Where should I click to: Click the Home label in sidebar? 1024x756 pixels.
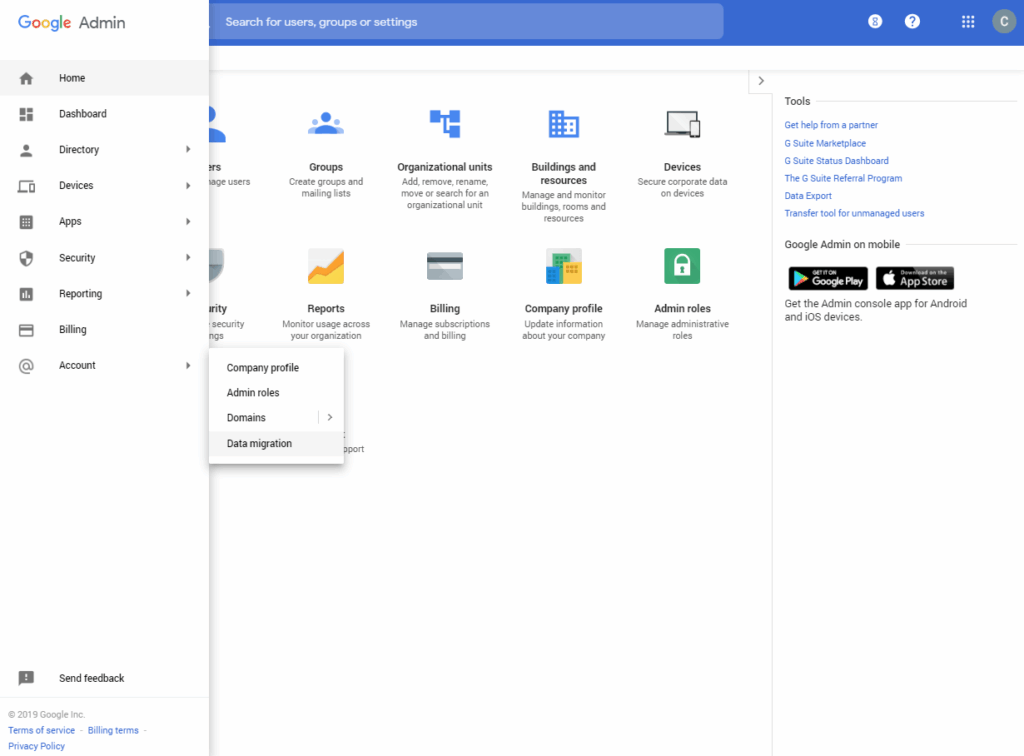[x=72, y=78]
